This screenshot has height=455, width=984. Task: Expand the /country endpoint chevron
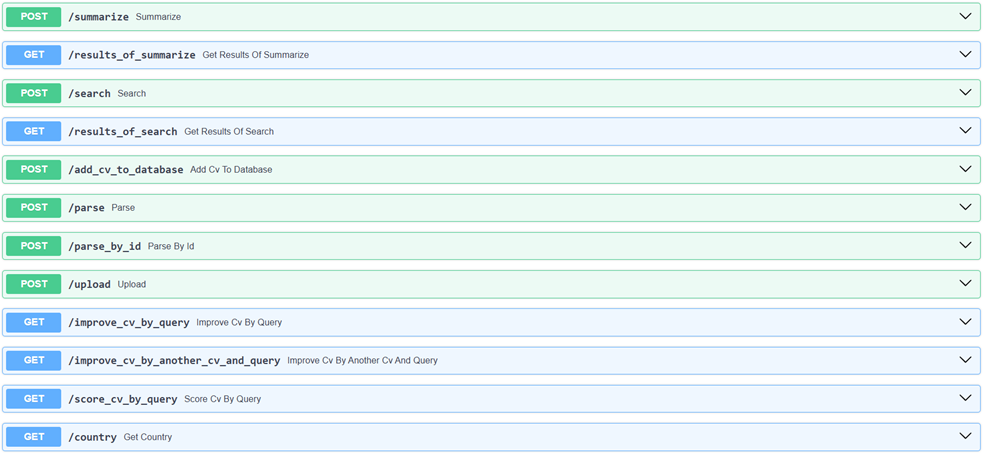965,436
